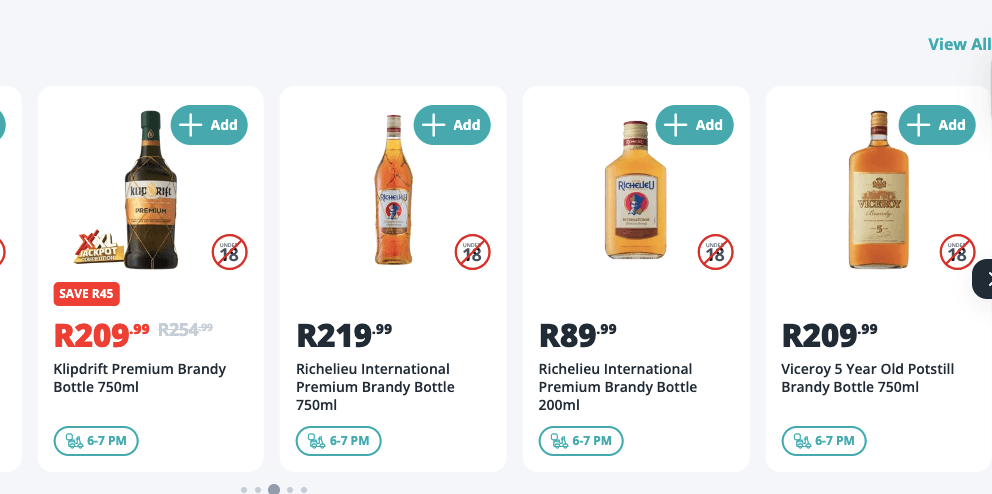This screenshot has height=494, width=992.
Task: Click Klipdrift 6-7 PM delivery badge
Action: (96, 440)
